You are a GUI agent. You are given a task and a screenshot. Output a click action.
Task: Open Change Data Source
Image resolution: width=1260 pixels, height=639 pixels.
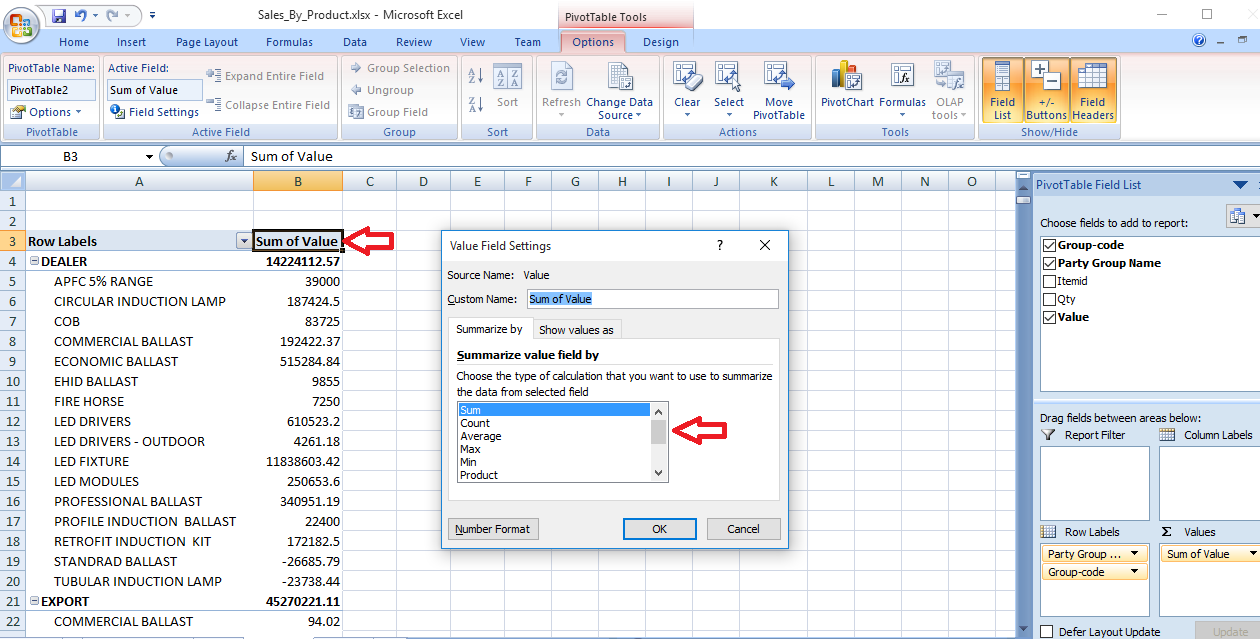click(619, 90)
